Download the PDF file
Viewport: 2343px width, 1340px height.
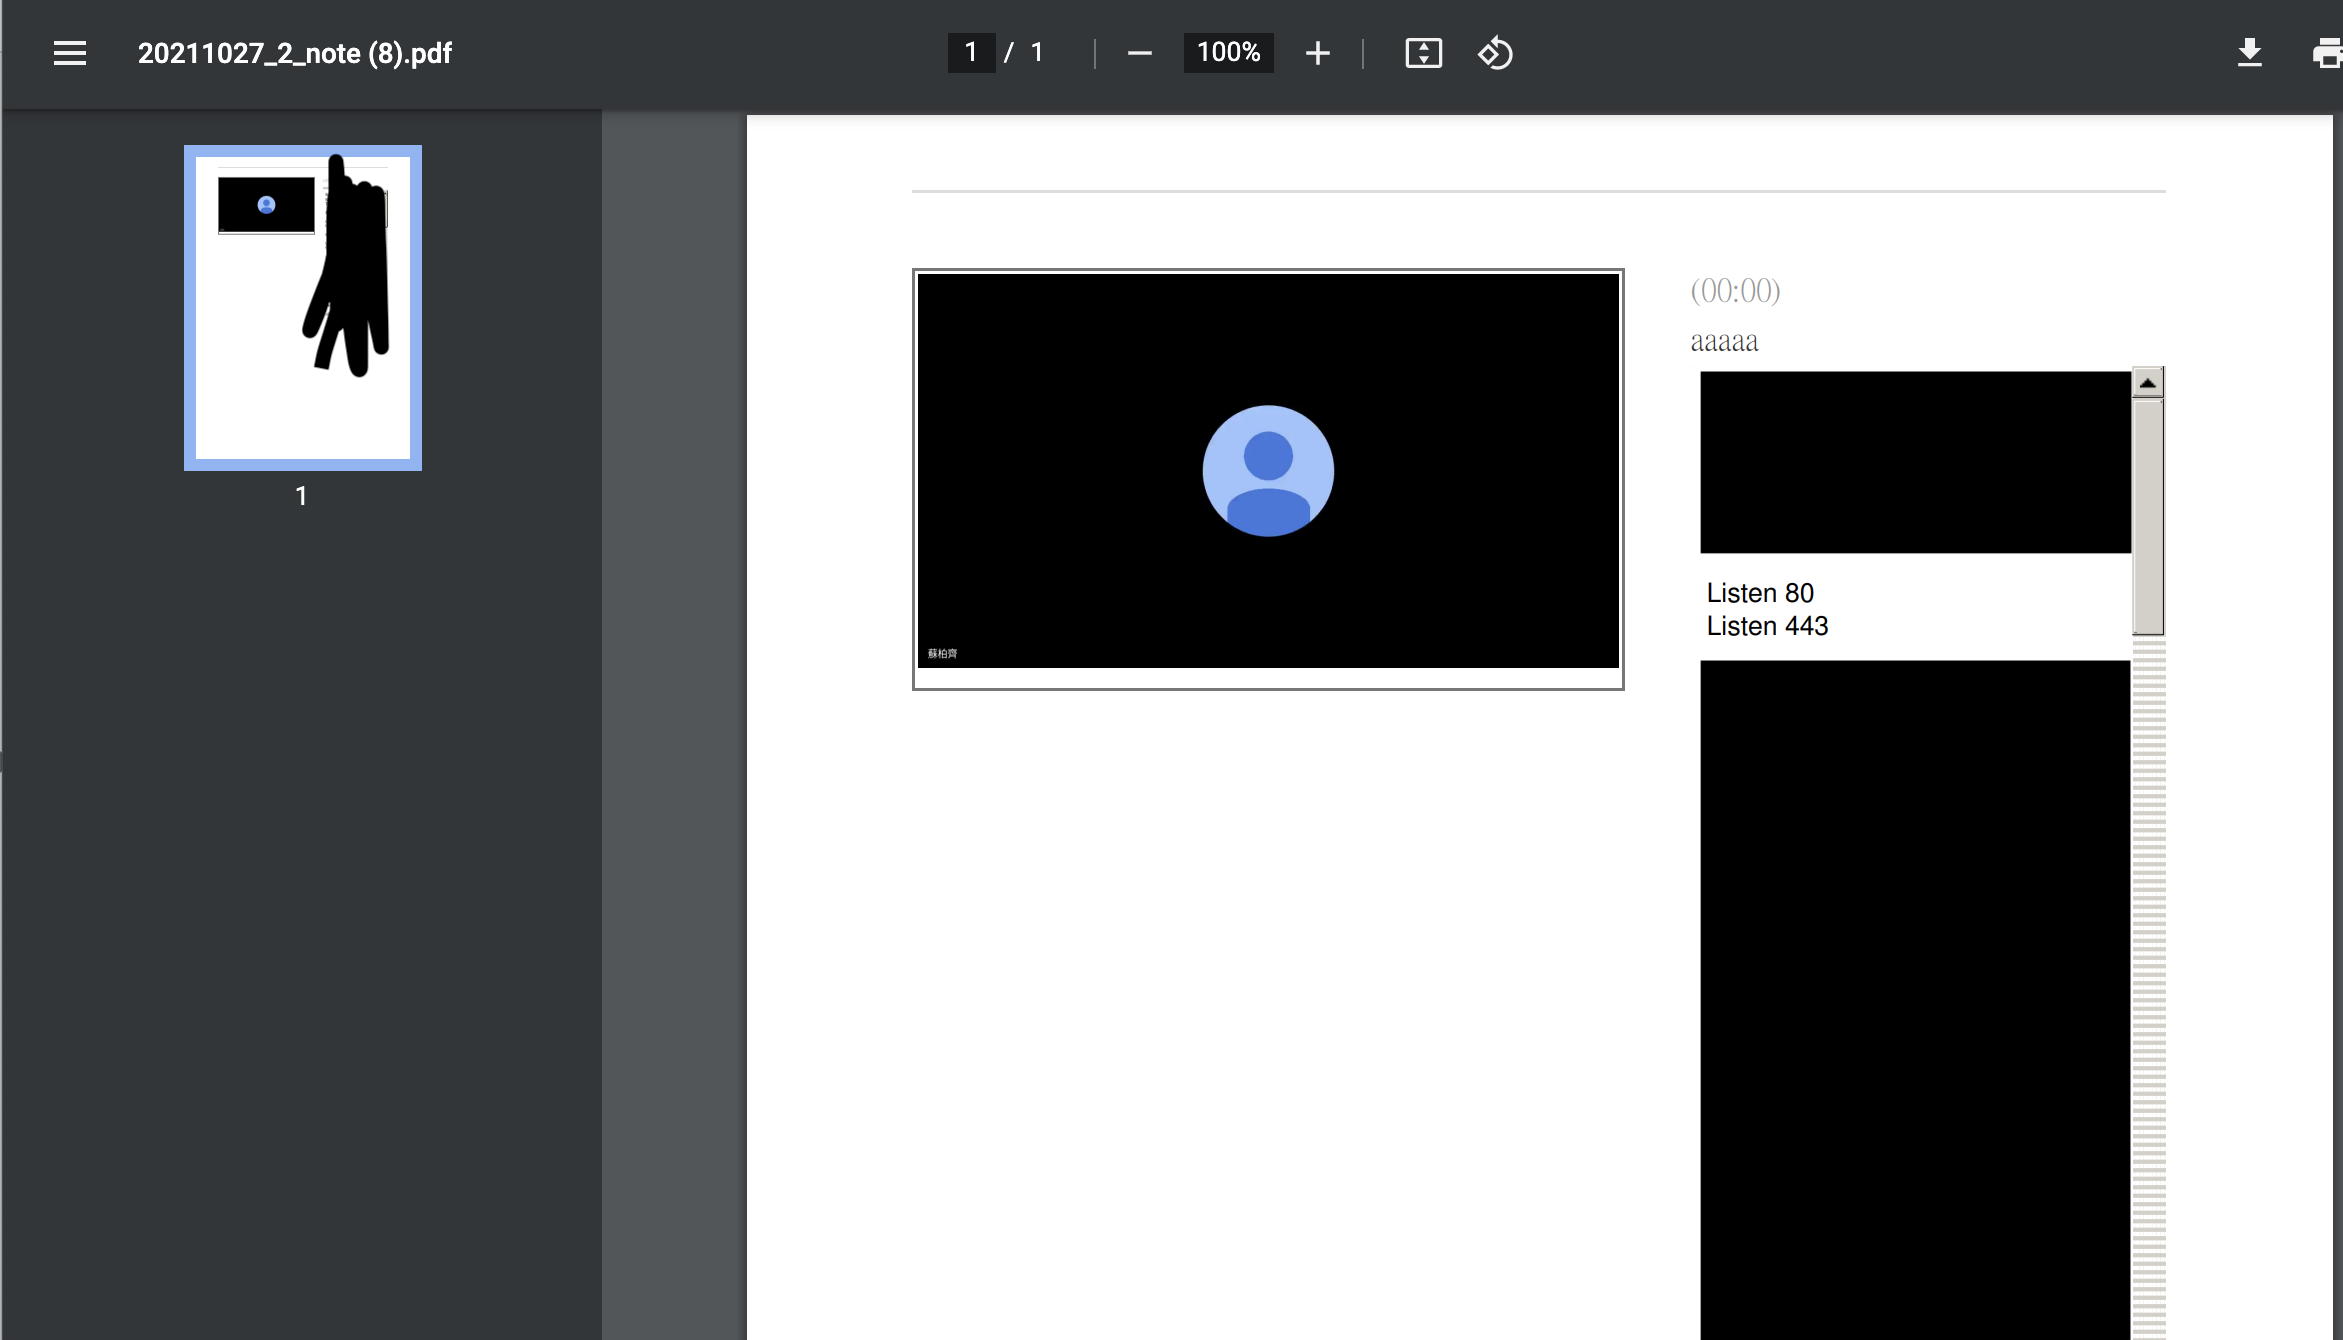click(2250, 53)
